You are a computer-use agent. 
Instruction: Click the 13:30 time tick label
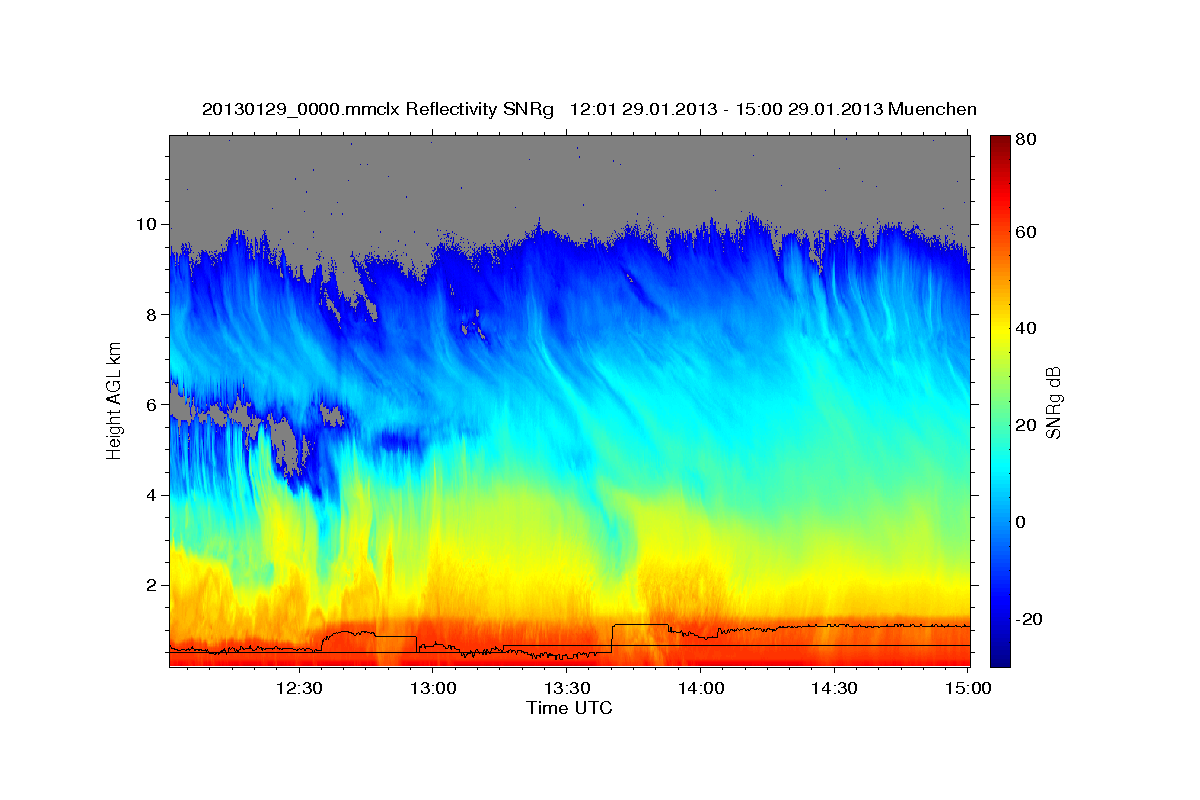566,689
